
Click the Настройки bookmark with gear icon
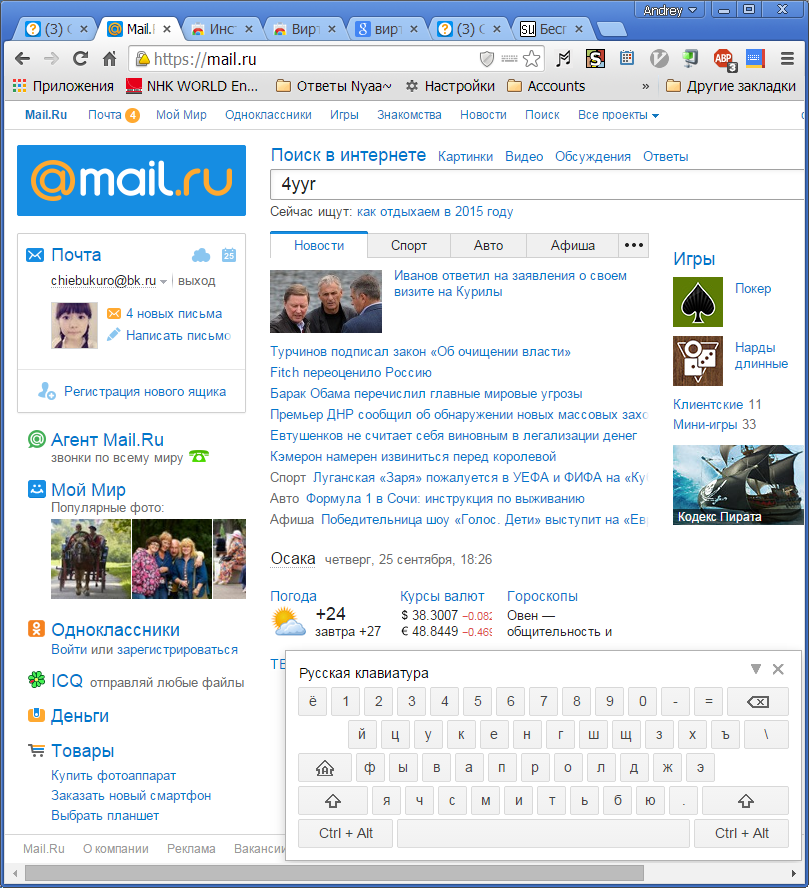(x=450, y=86)
